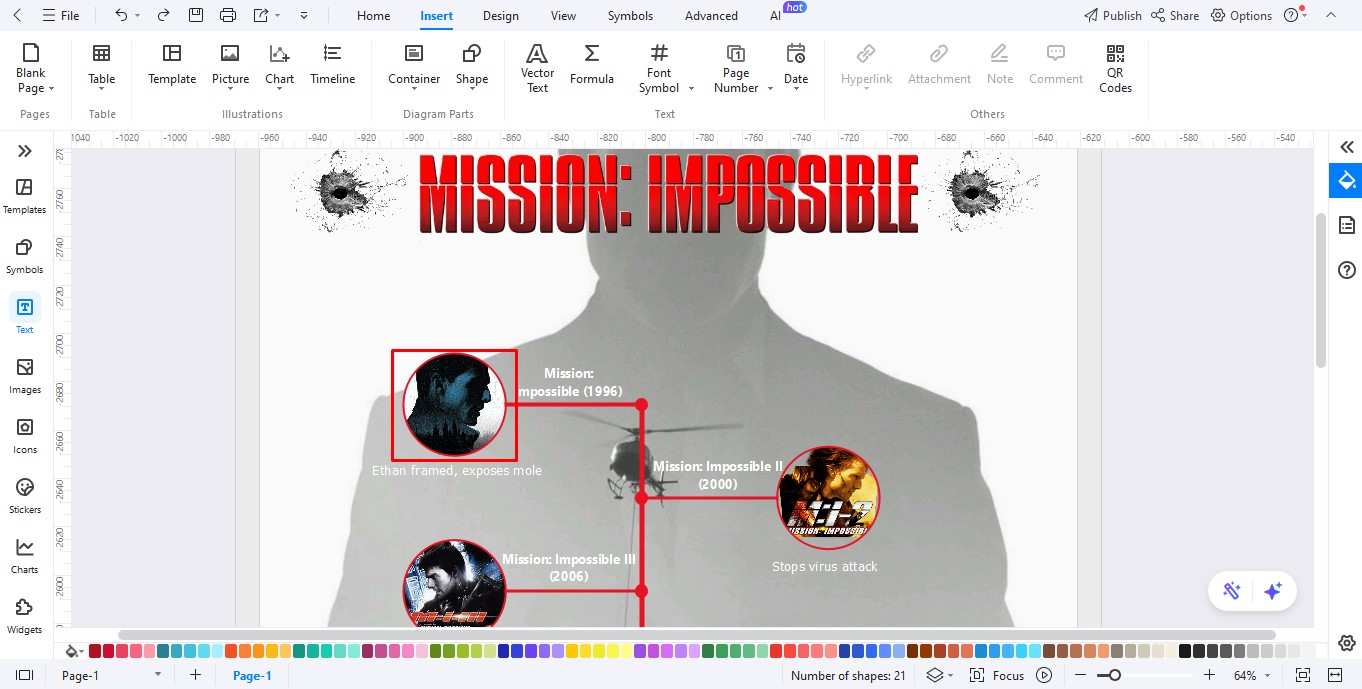
Task: Open the Charts sidebar panel
Action: (x=25, y=556)
